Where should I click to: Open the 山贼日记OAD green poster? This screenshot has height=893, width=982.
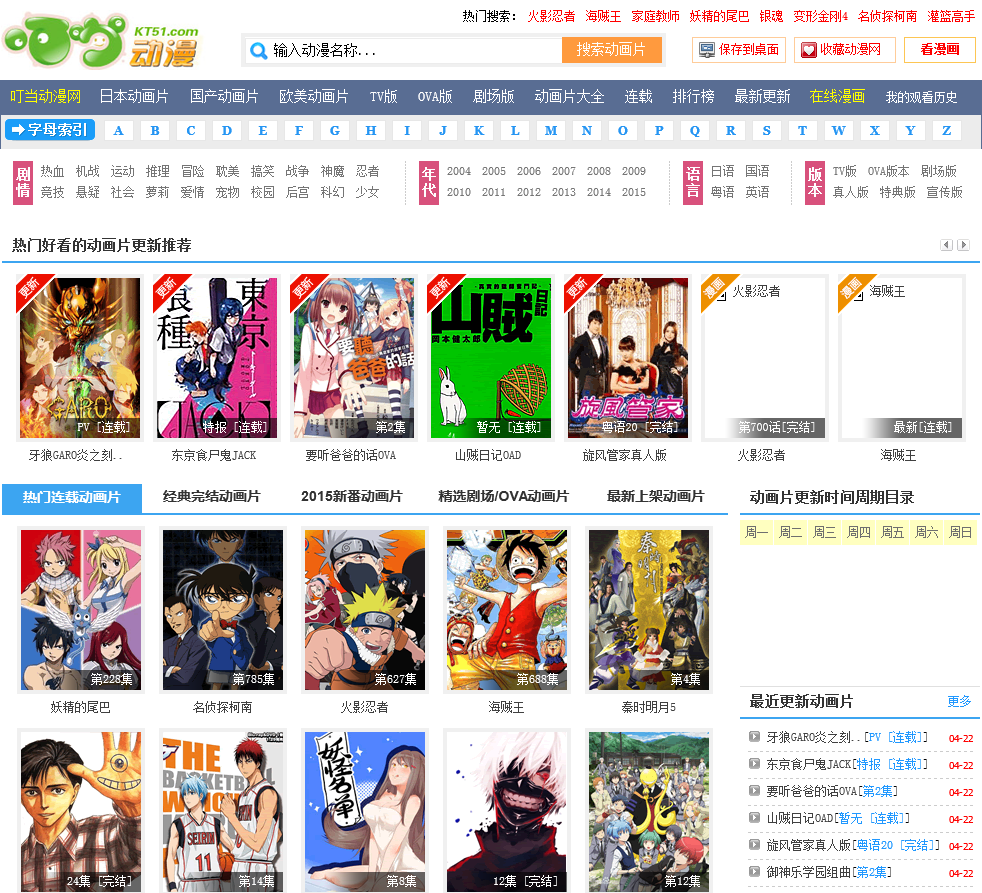click(x=491, y=358)
